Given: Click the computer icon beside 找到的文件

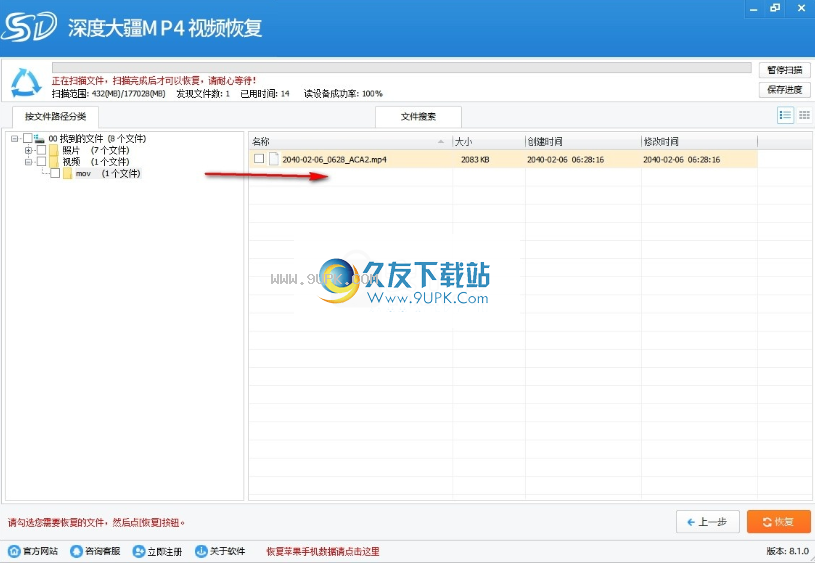Looking at the screenshot, I should tap(40, 138).
